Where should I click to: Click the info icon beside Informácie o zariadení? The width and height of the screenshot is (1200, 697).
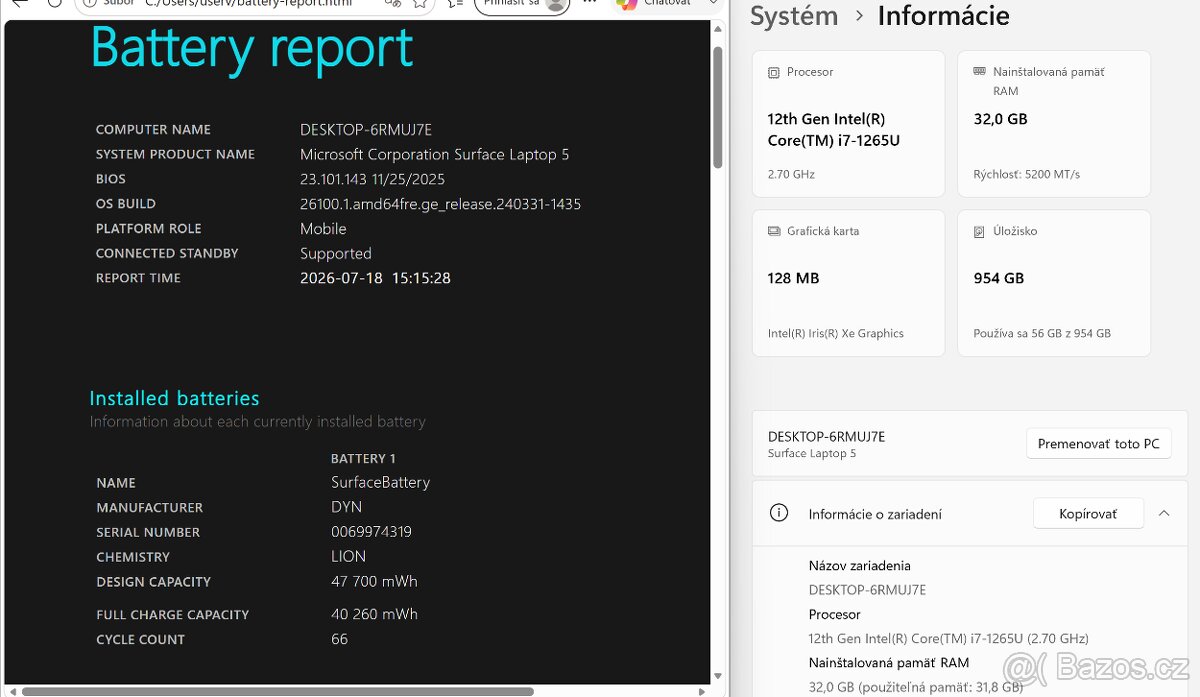point(779,513)
